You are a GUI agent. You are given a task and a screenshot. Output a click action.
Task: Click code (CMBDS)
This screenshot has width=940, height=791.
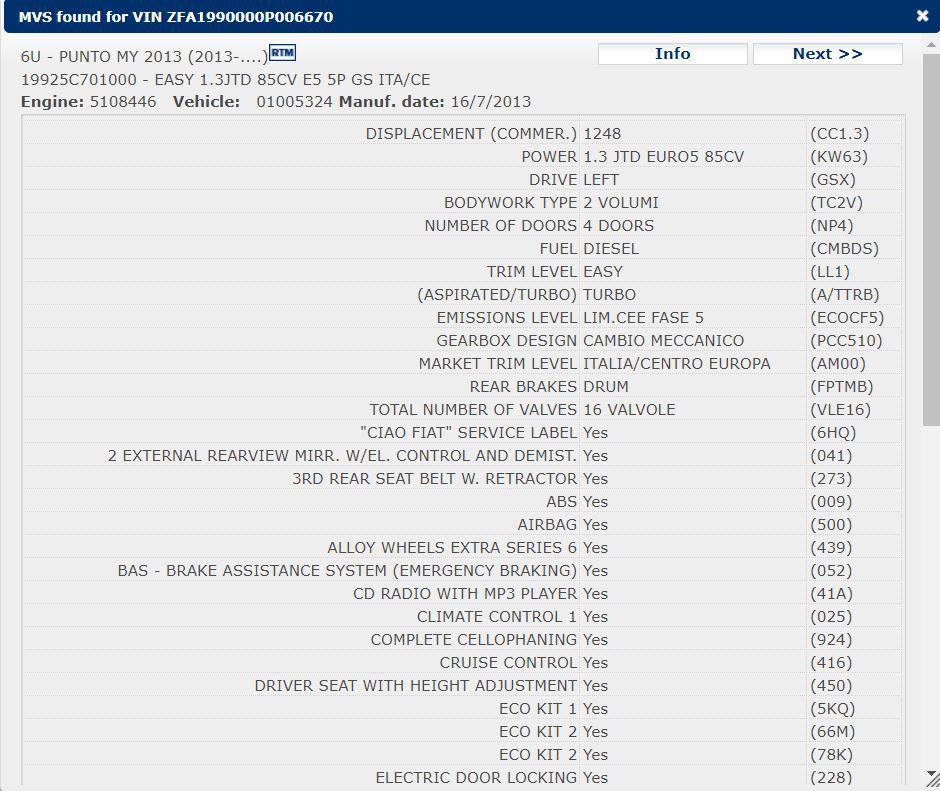[x=844, y=249]
